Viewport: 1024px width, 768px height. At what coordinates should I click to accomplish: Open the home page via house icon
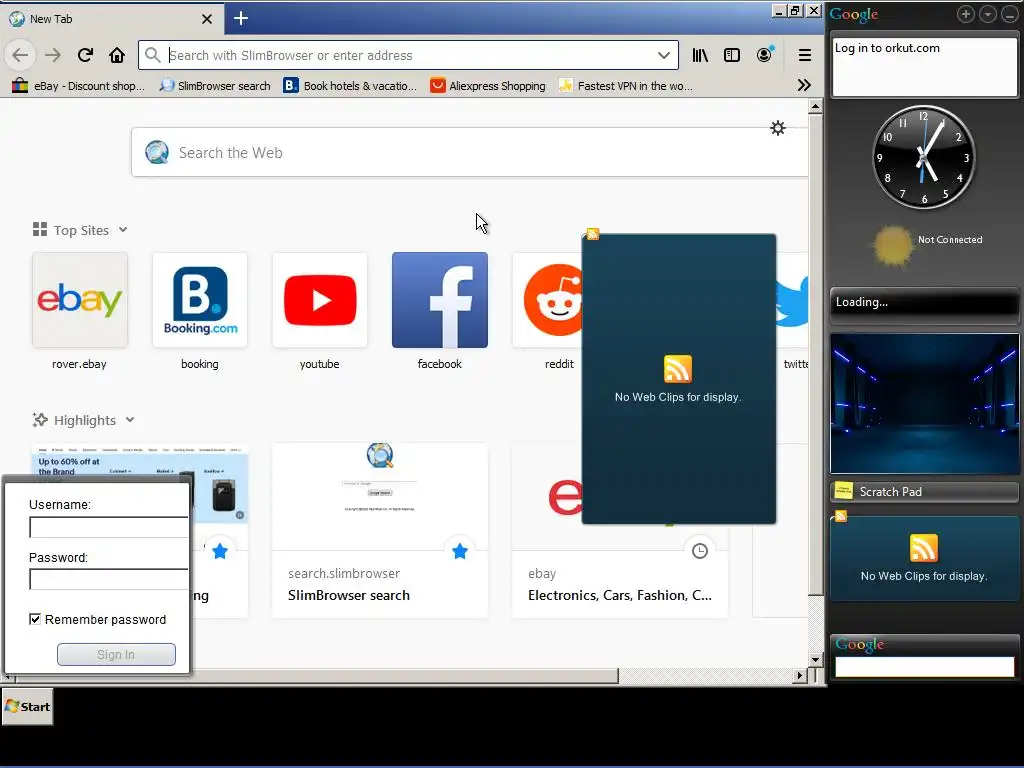[x=117, y=56]
